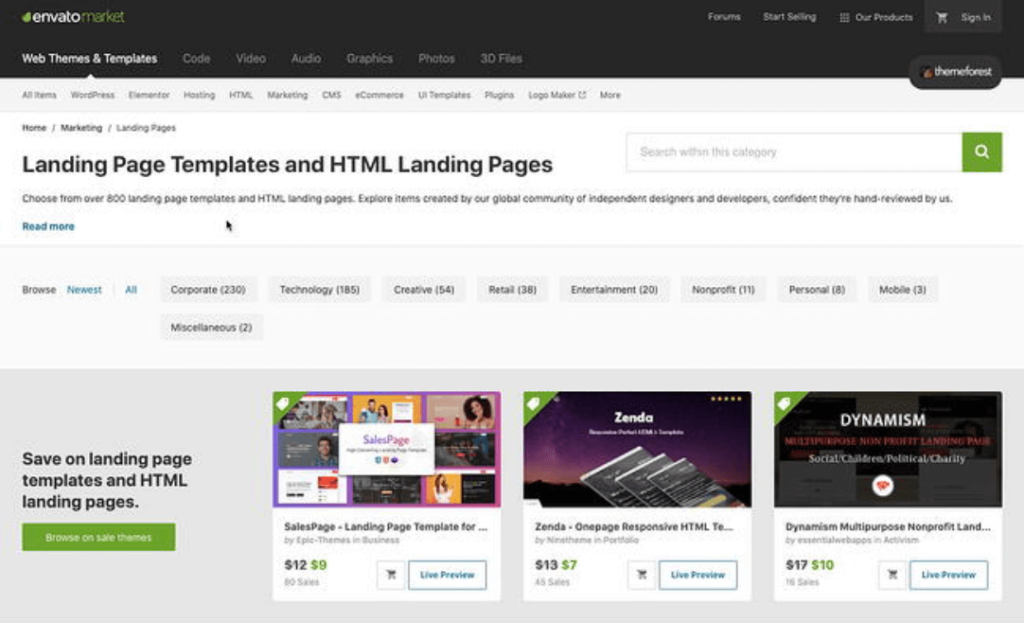Screen dimensions: 1024x623
Task: Go to Marketing breadcrumb
Action: 81,128
